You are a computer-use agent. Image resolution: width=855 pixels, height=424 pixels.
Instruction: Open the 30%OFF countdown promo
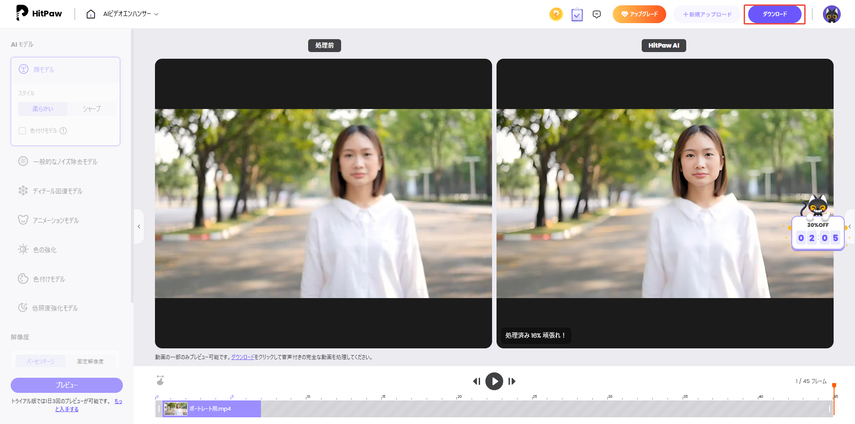[818, 234]
